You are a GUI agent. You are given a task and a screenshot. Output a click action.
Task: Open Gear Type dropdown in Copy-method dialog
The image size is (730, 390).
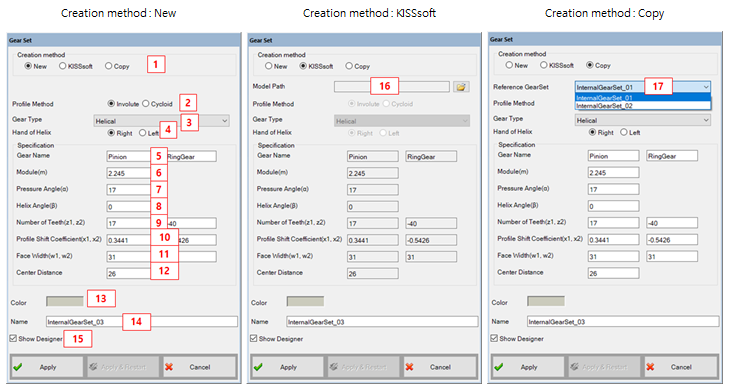643,120
